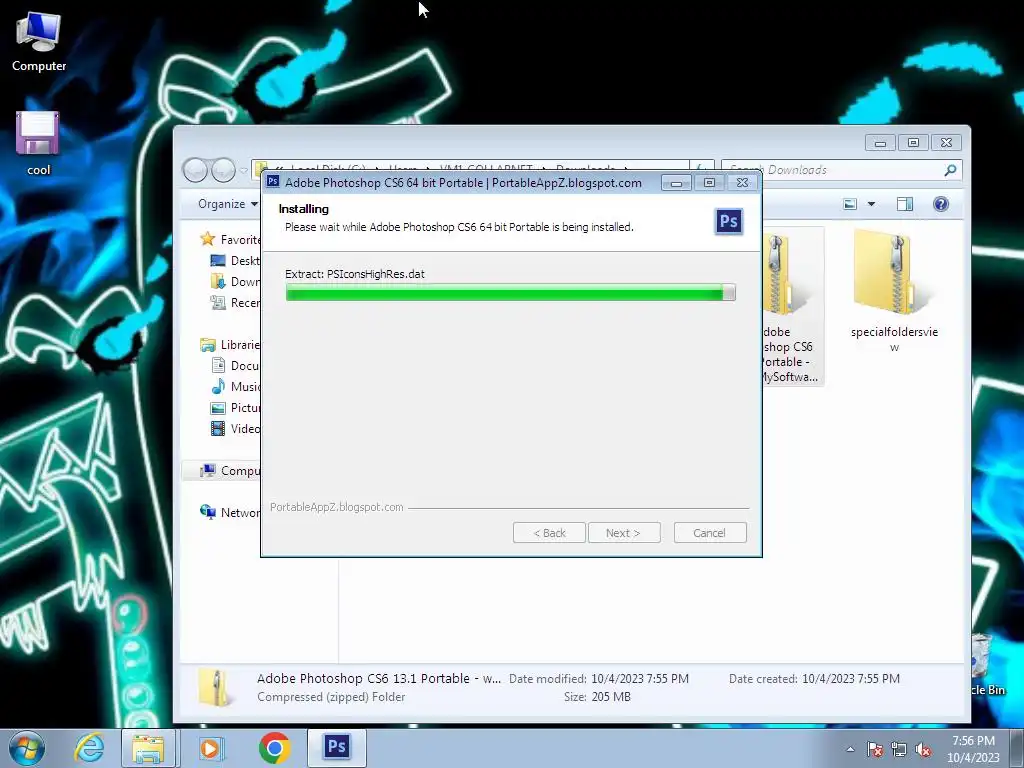The image size is (1024, 768).
Task: Select Favorites in the navigation pane
Action: tap(230, 240)
